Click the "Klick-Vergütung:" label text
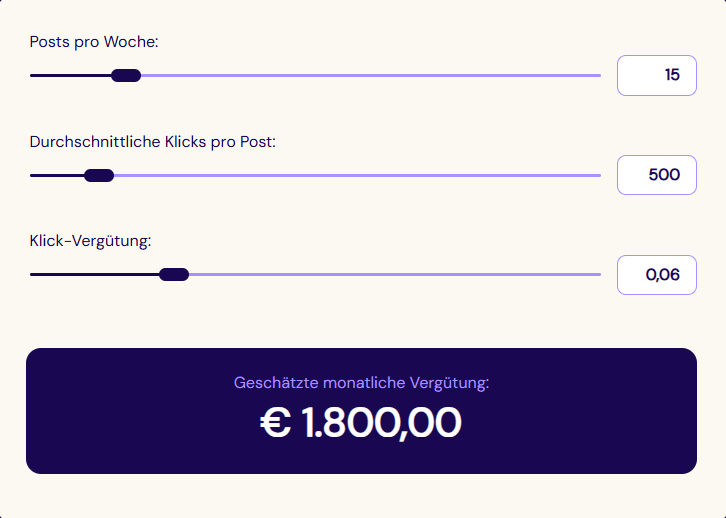This screenshot has width=726, height=518. coord(90,241)
